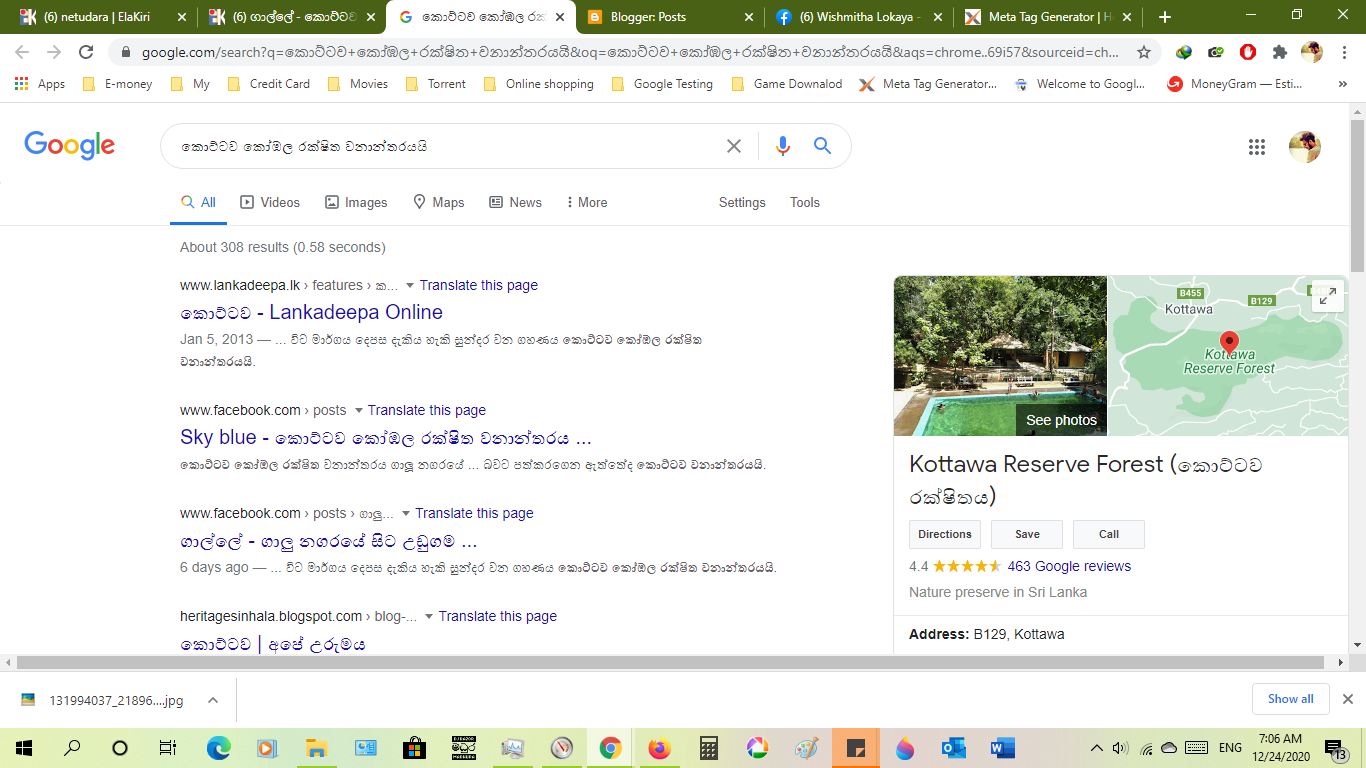Open the Google apps grid

[x=1257, y=147]
